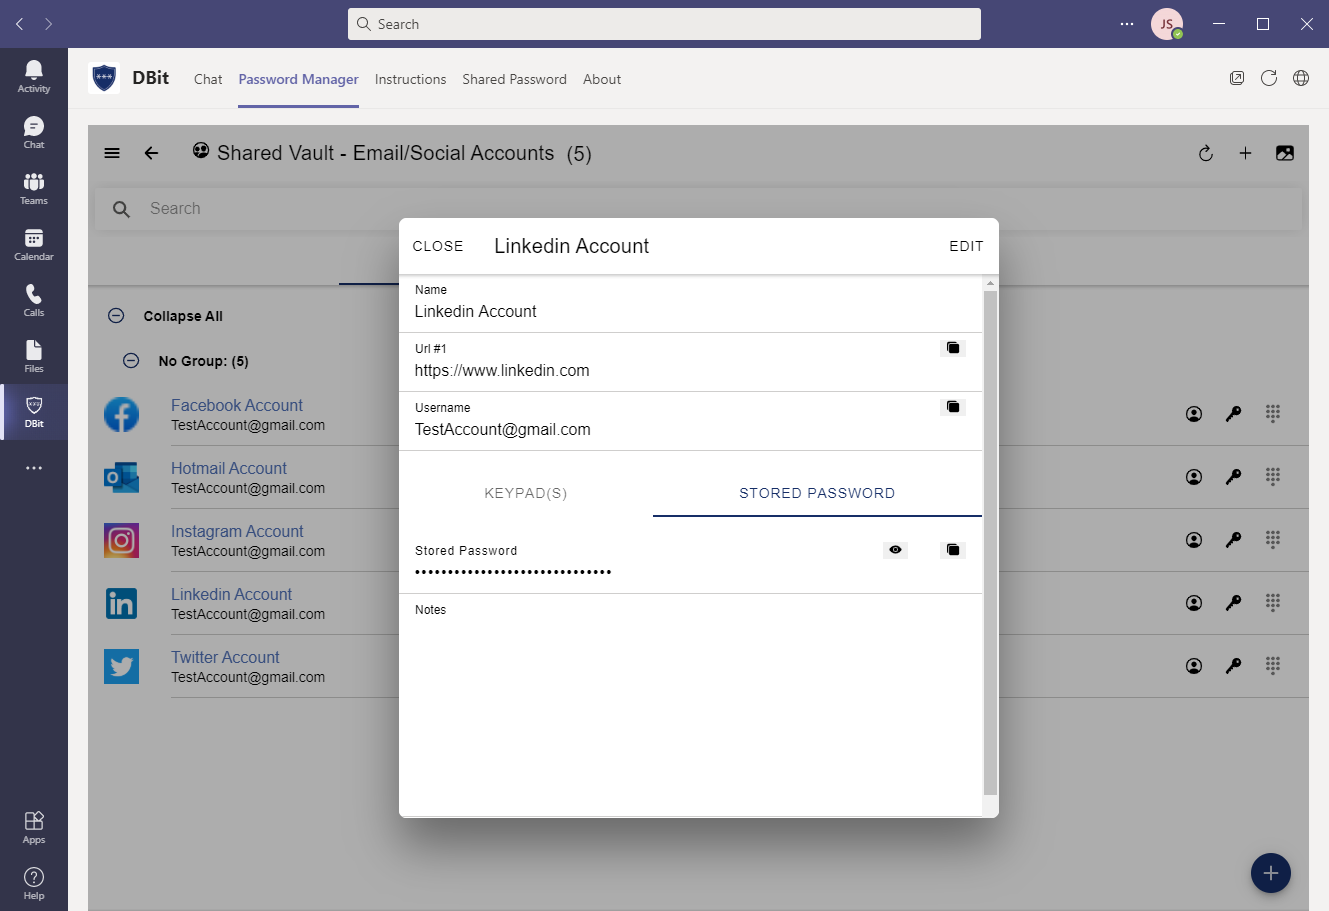Click the user icon for Instagram Account
This screenshot has height=911, width=1329.
pos(1194,540)
